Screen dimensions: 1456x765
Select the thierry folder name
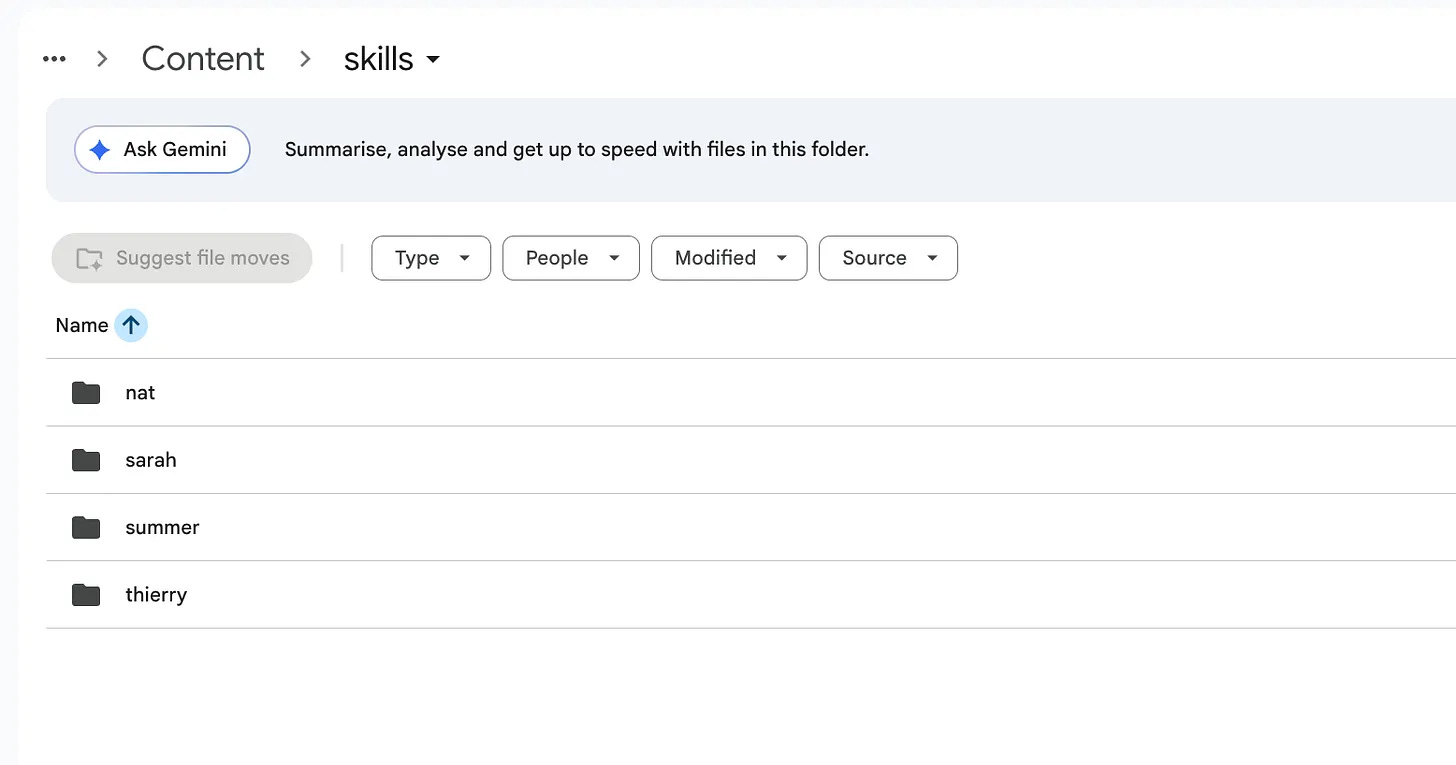point(156,595)
